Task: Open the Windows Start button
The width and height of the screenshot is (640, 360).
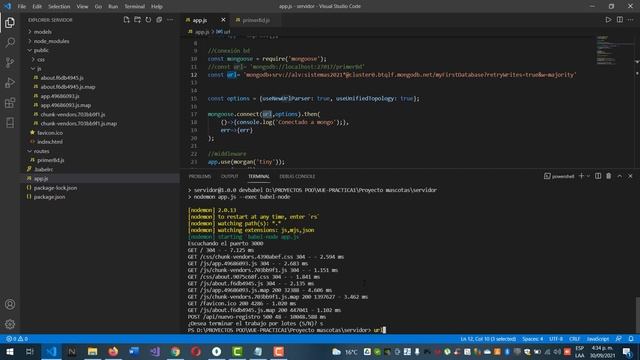Action: click(x=9, y=351)
